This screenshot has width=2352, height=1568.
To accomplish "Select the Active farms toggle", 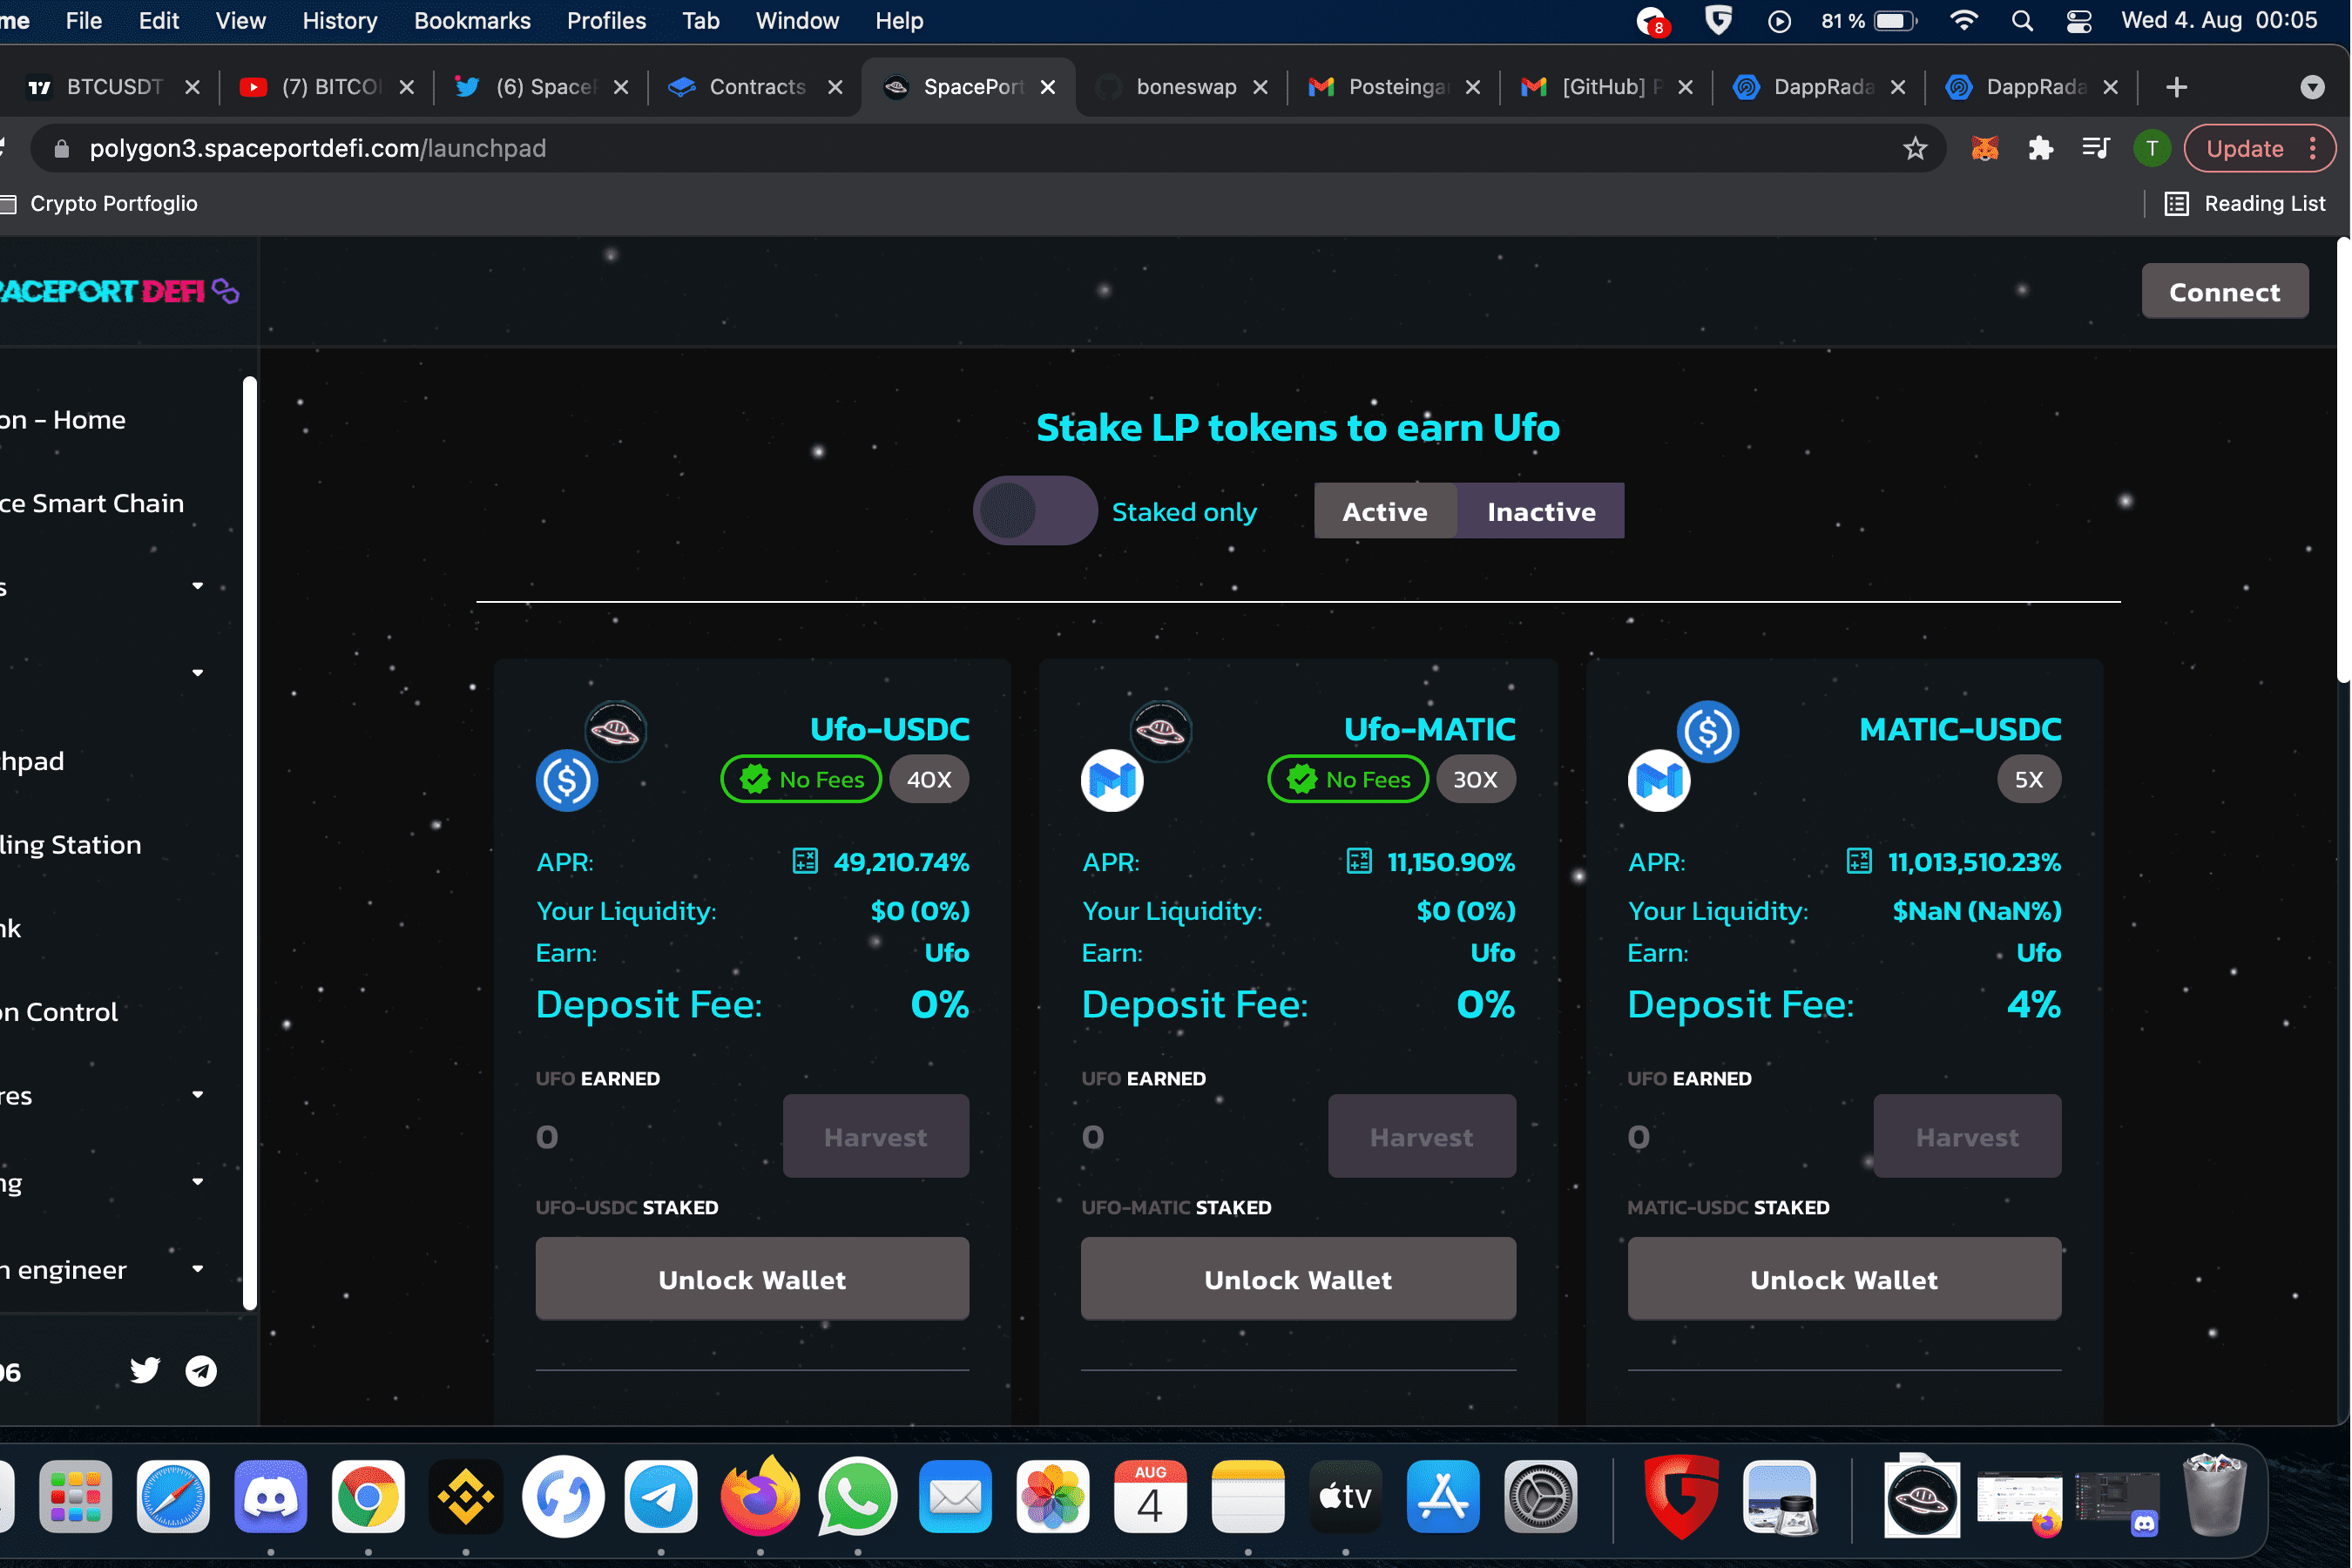I will [x=1385, y=511].
